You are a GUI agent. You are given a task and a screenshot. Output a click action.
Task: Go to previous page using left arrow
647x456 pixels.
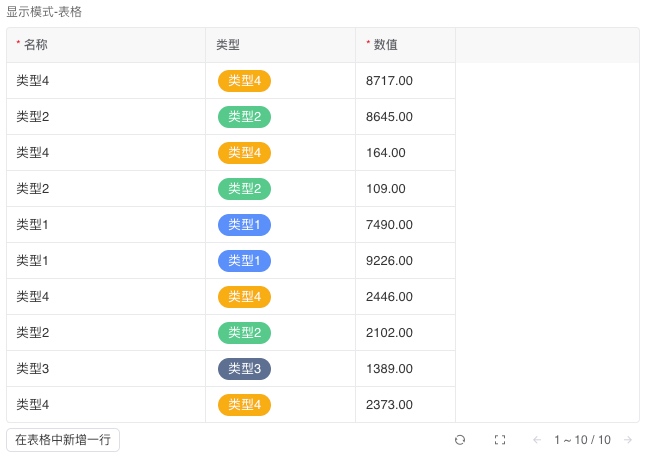pos(537,440)
